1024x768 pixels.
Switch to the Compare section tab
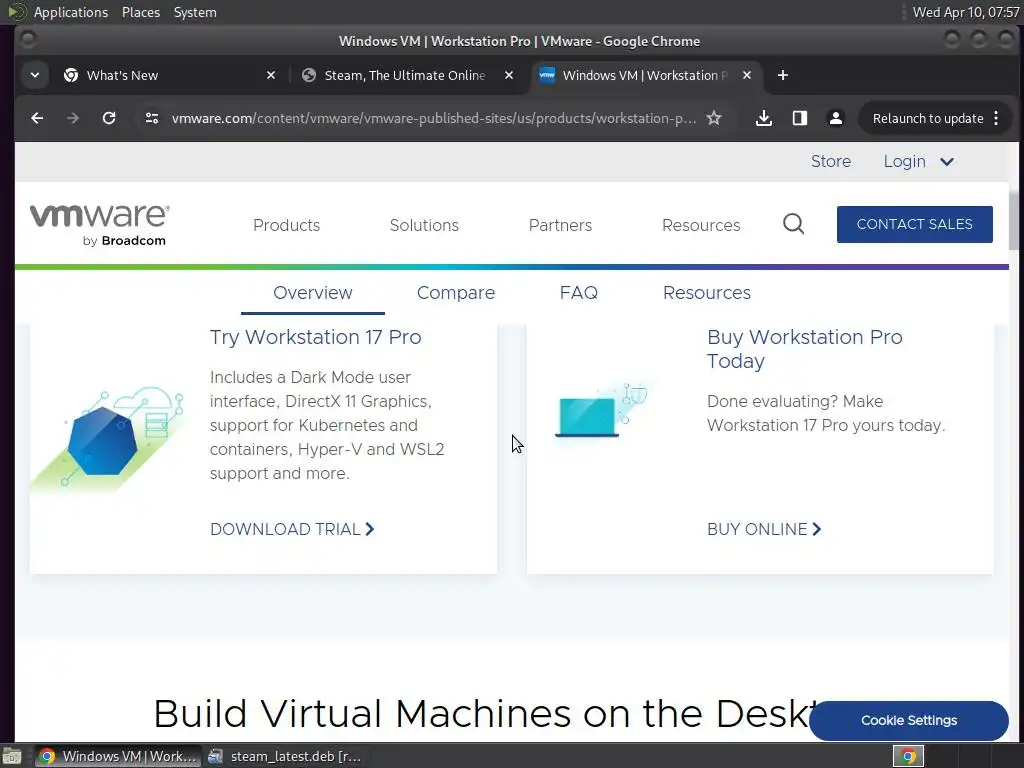coord(456,293)
